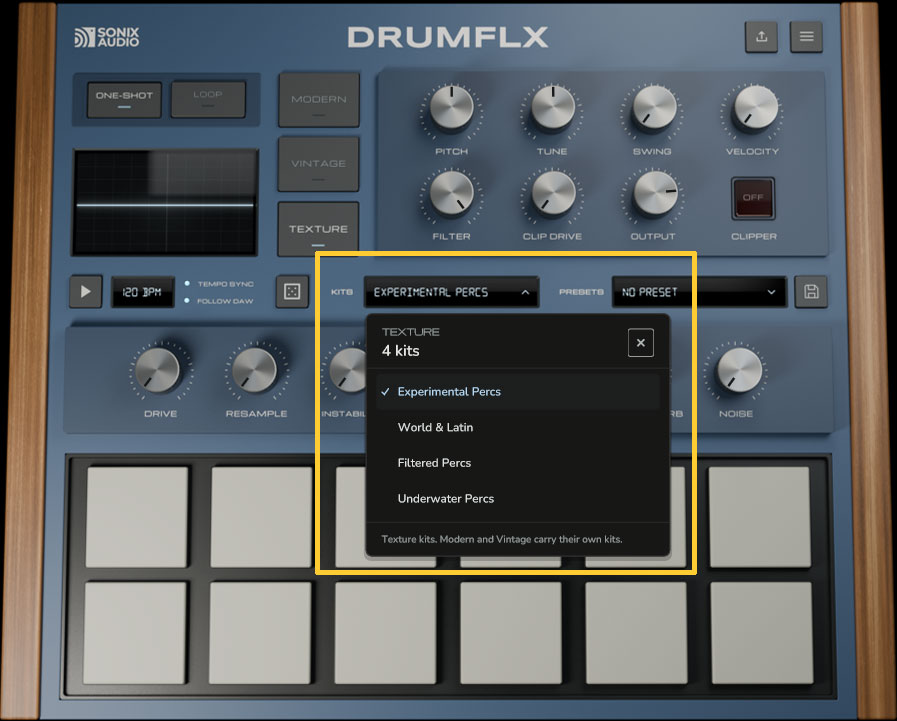Click the waveform display screen
The height and width of the screenshot is (721, 897).
click(x=165, y=203)
